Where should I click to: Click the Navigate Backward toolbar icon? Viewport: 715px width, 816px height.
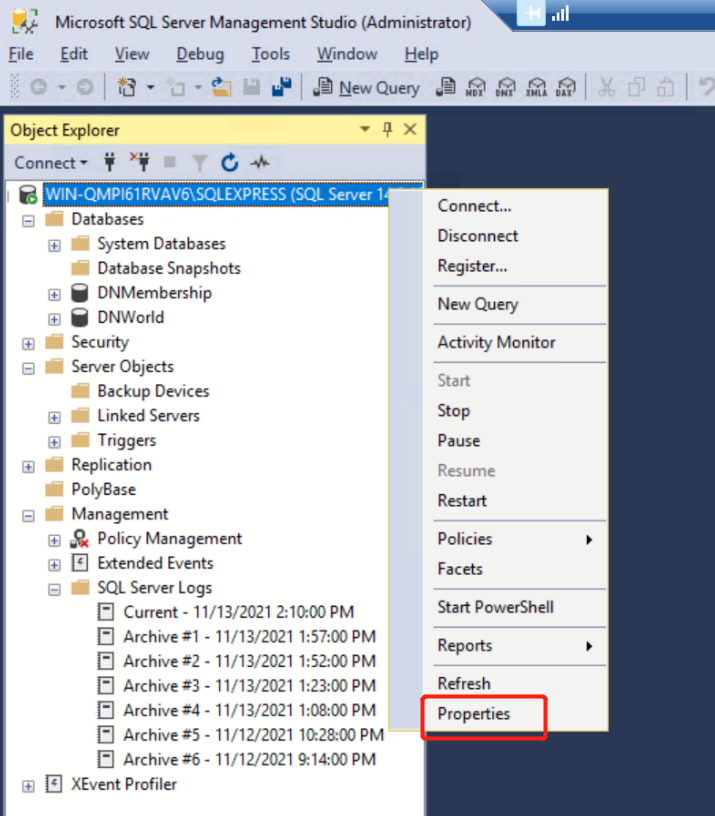click(39, 87)
